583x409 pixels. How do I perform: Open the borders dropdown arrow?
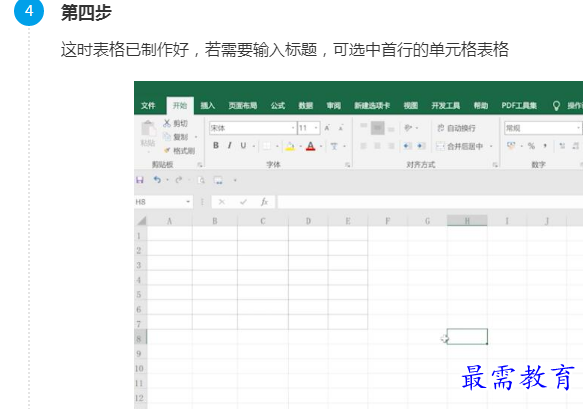click(277, 146)
